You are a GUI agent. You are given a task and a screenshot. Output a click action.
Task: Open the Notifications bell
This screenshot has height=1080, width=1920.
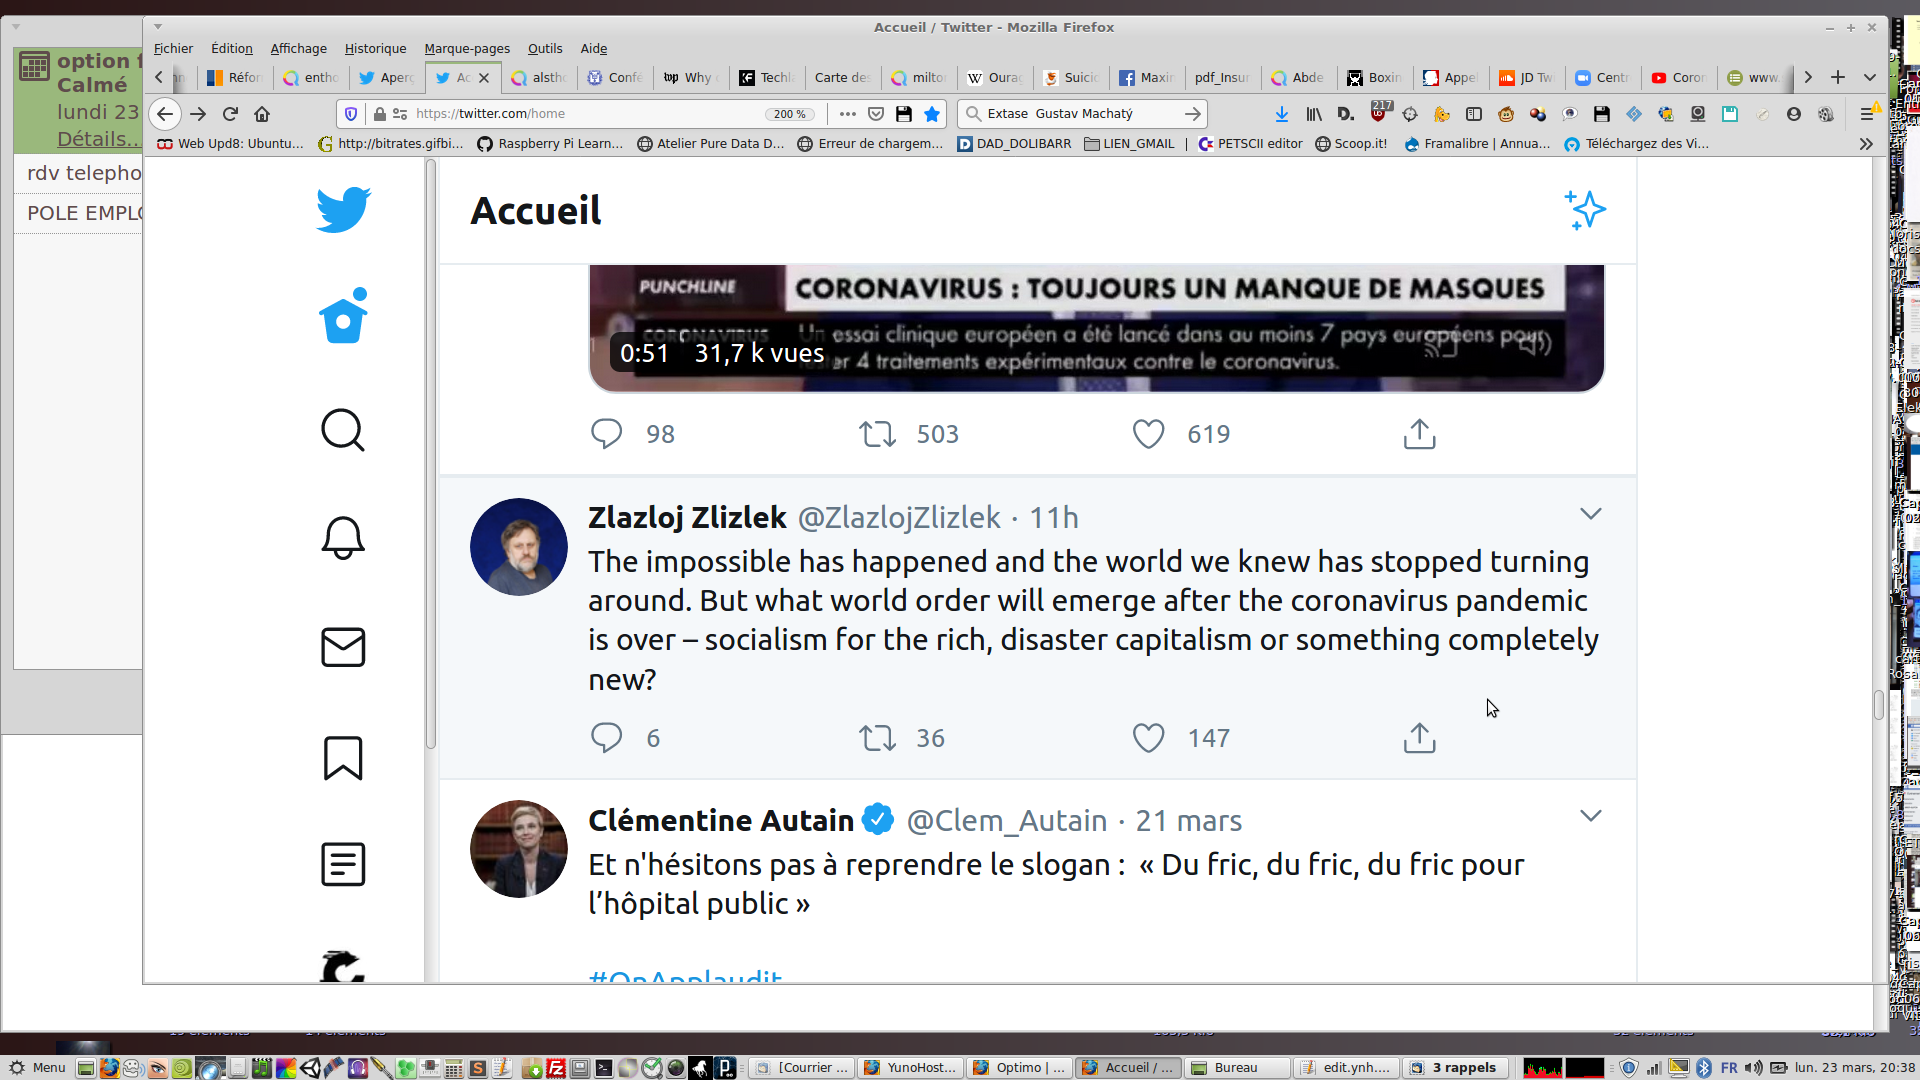coord(343,538)
